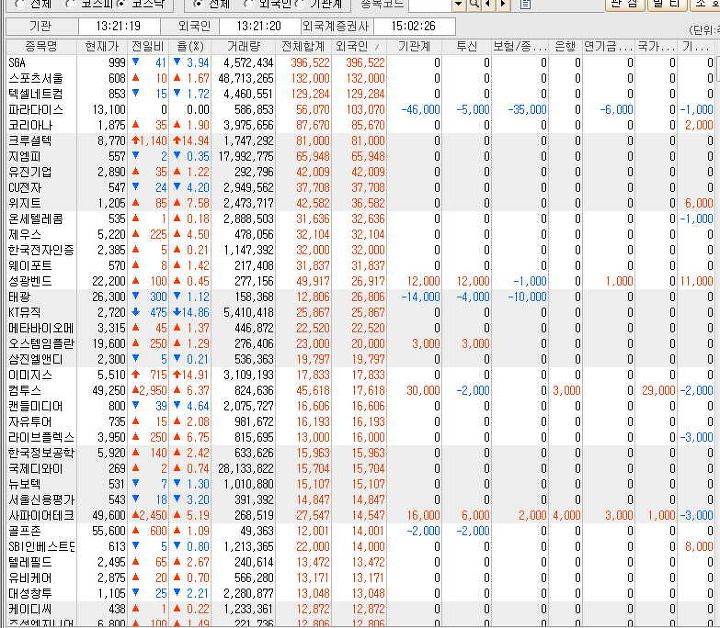
Task: Select the 온세텔레콤 stock row
Action: [360, 219]
